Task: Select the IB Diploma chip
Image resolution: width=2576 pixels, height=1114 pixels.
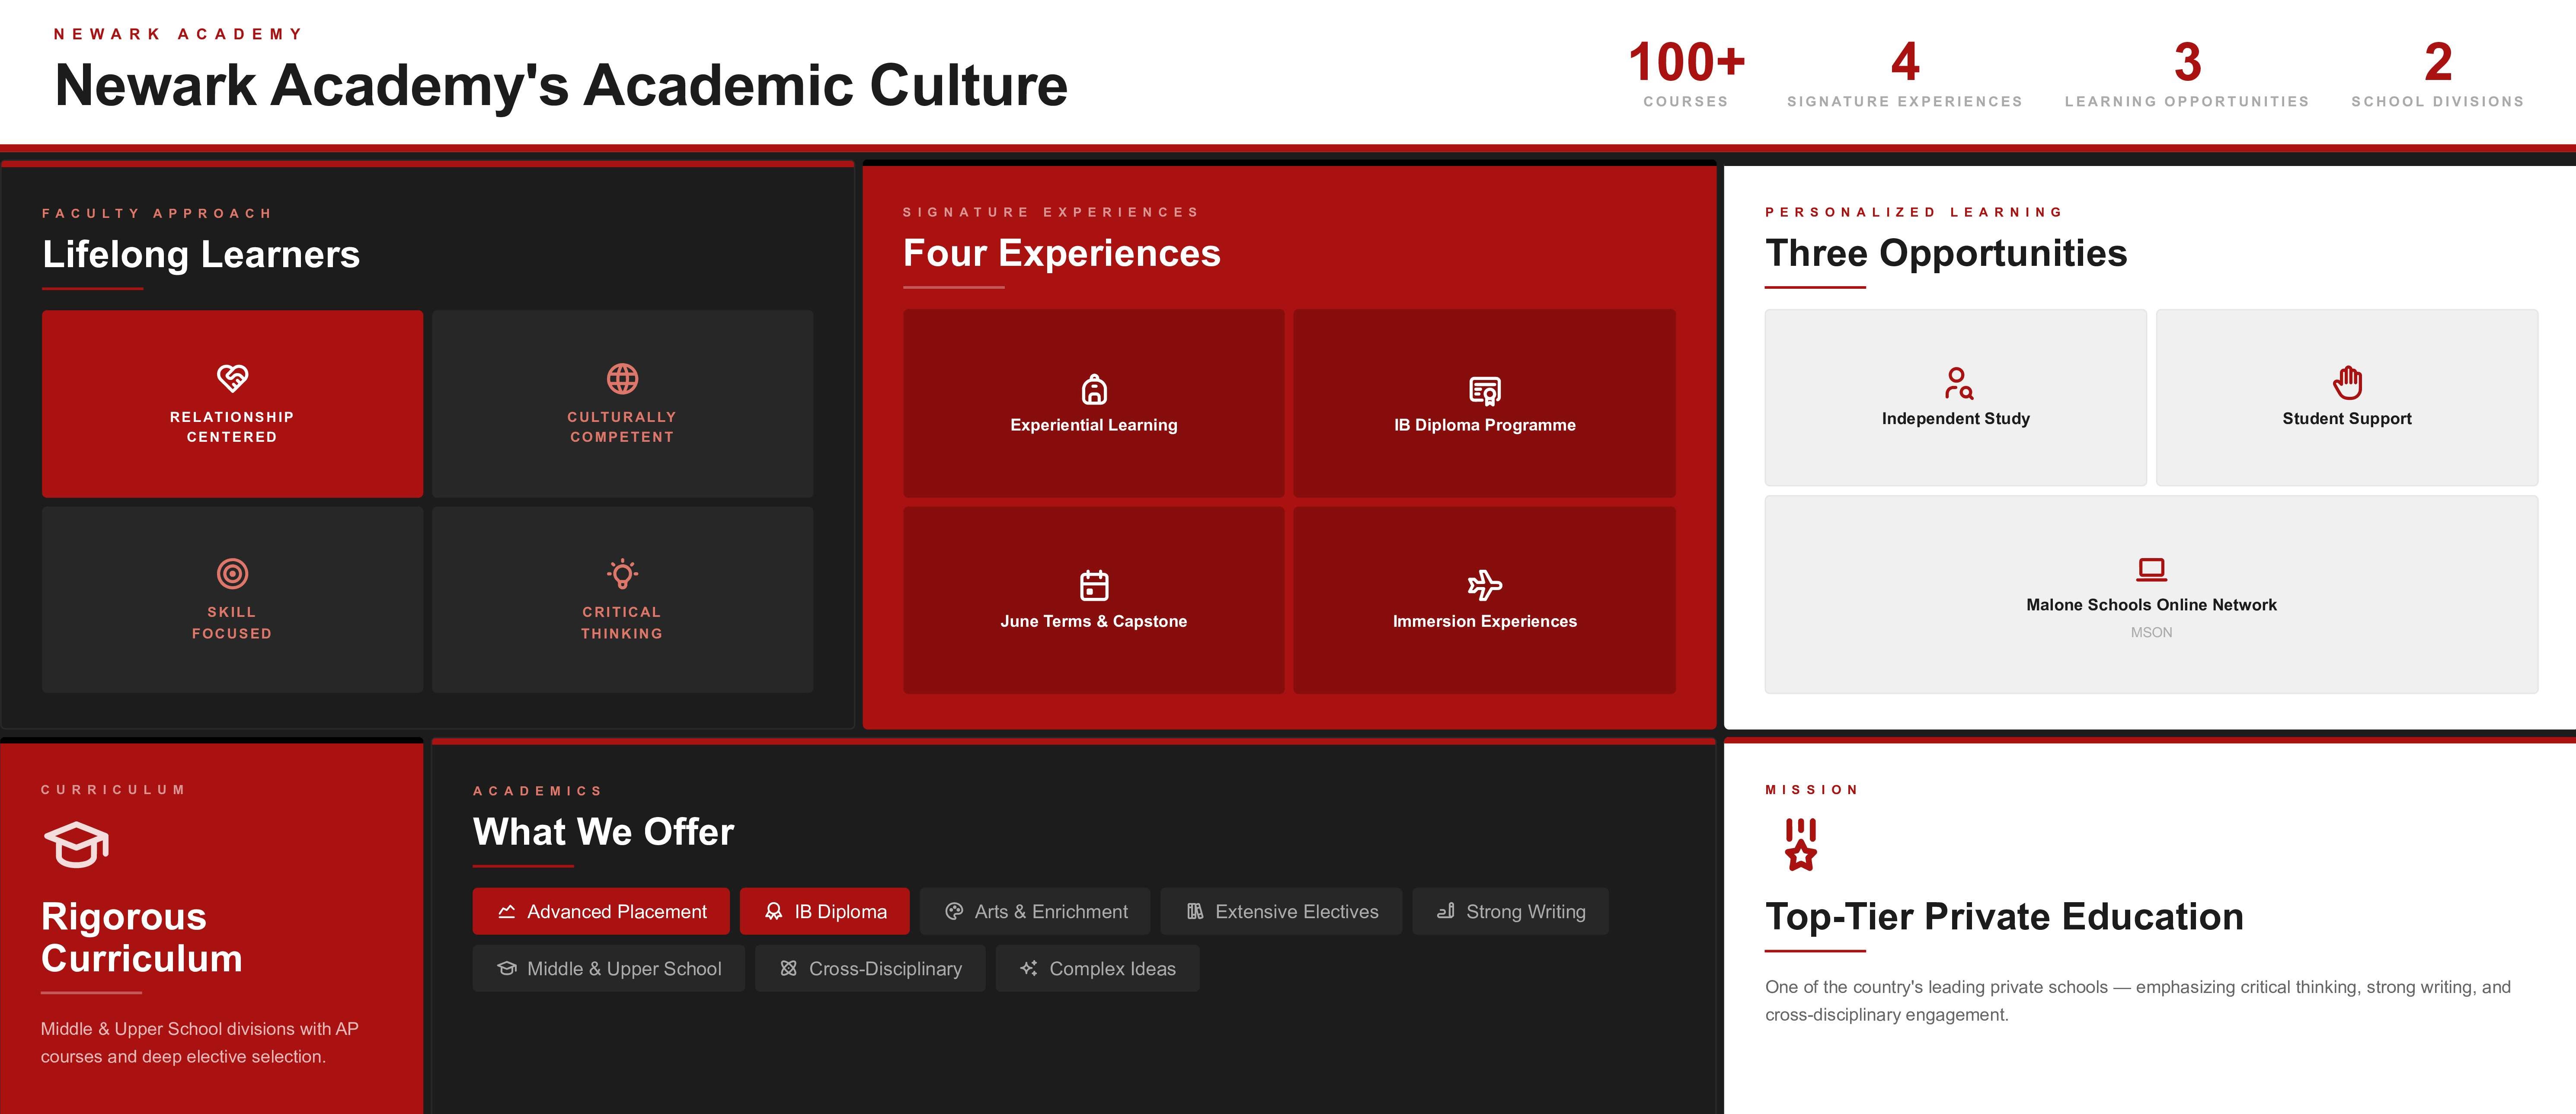Action: point(825,911)
